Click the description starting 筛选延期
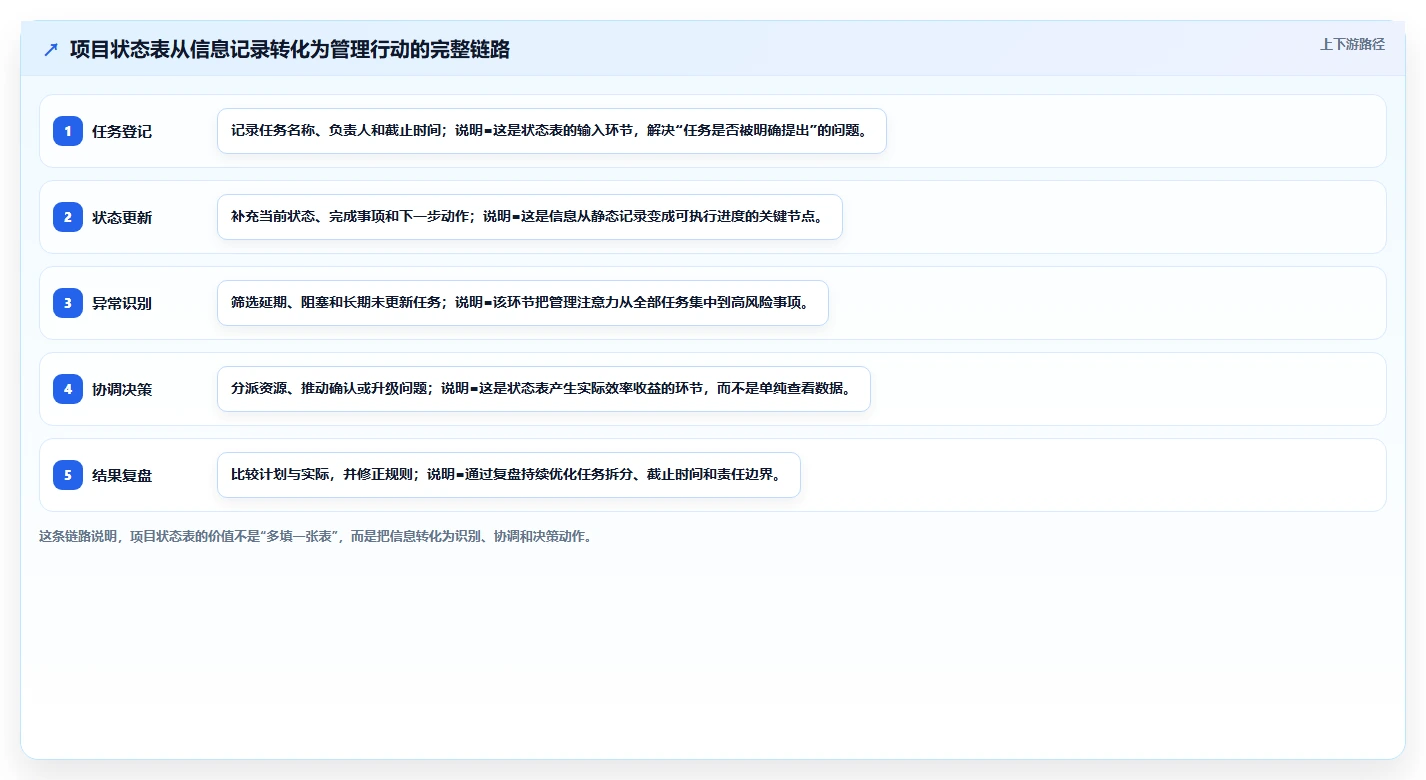The width and height of the screenshot is (1426, 780). point(523,303)
